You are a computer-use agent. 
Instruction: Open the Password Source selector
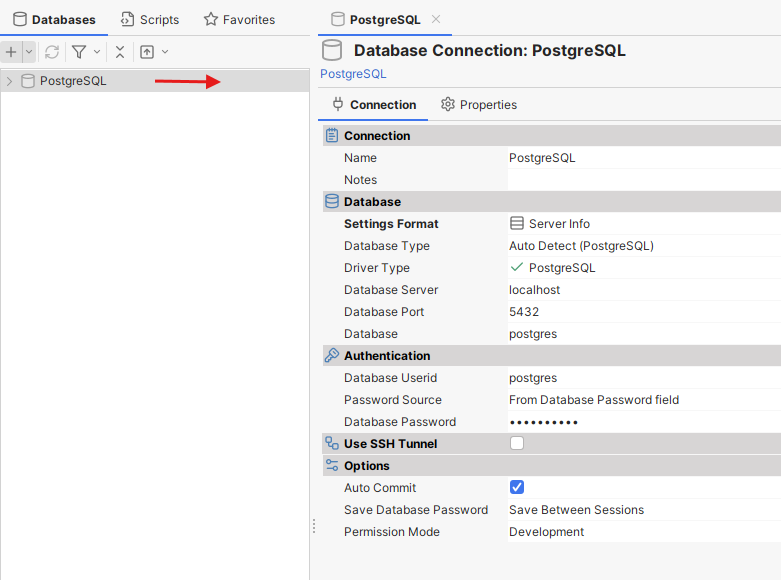coord(645,400)
